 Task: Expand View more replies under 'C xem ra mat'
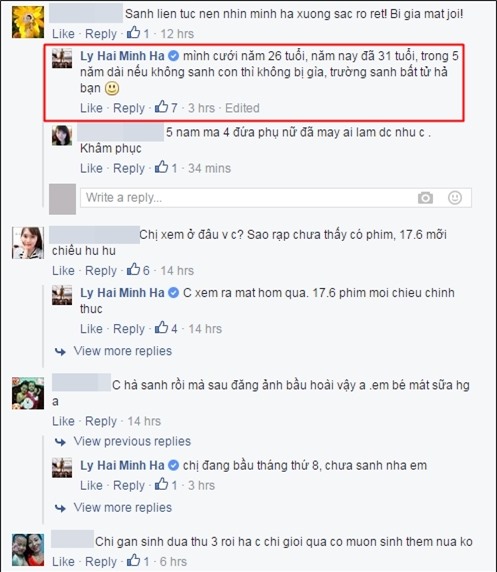click(x=123, y=351)
